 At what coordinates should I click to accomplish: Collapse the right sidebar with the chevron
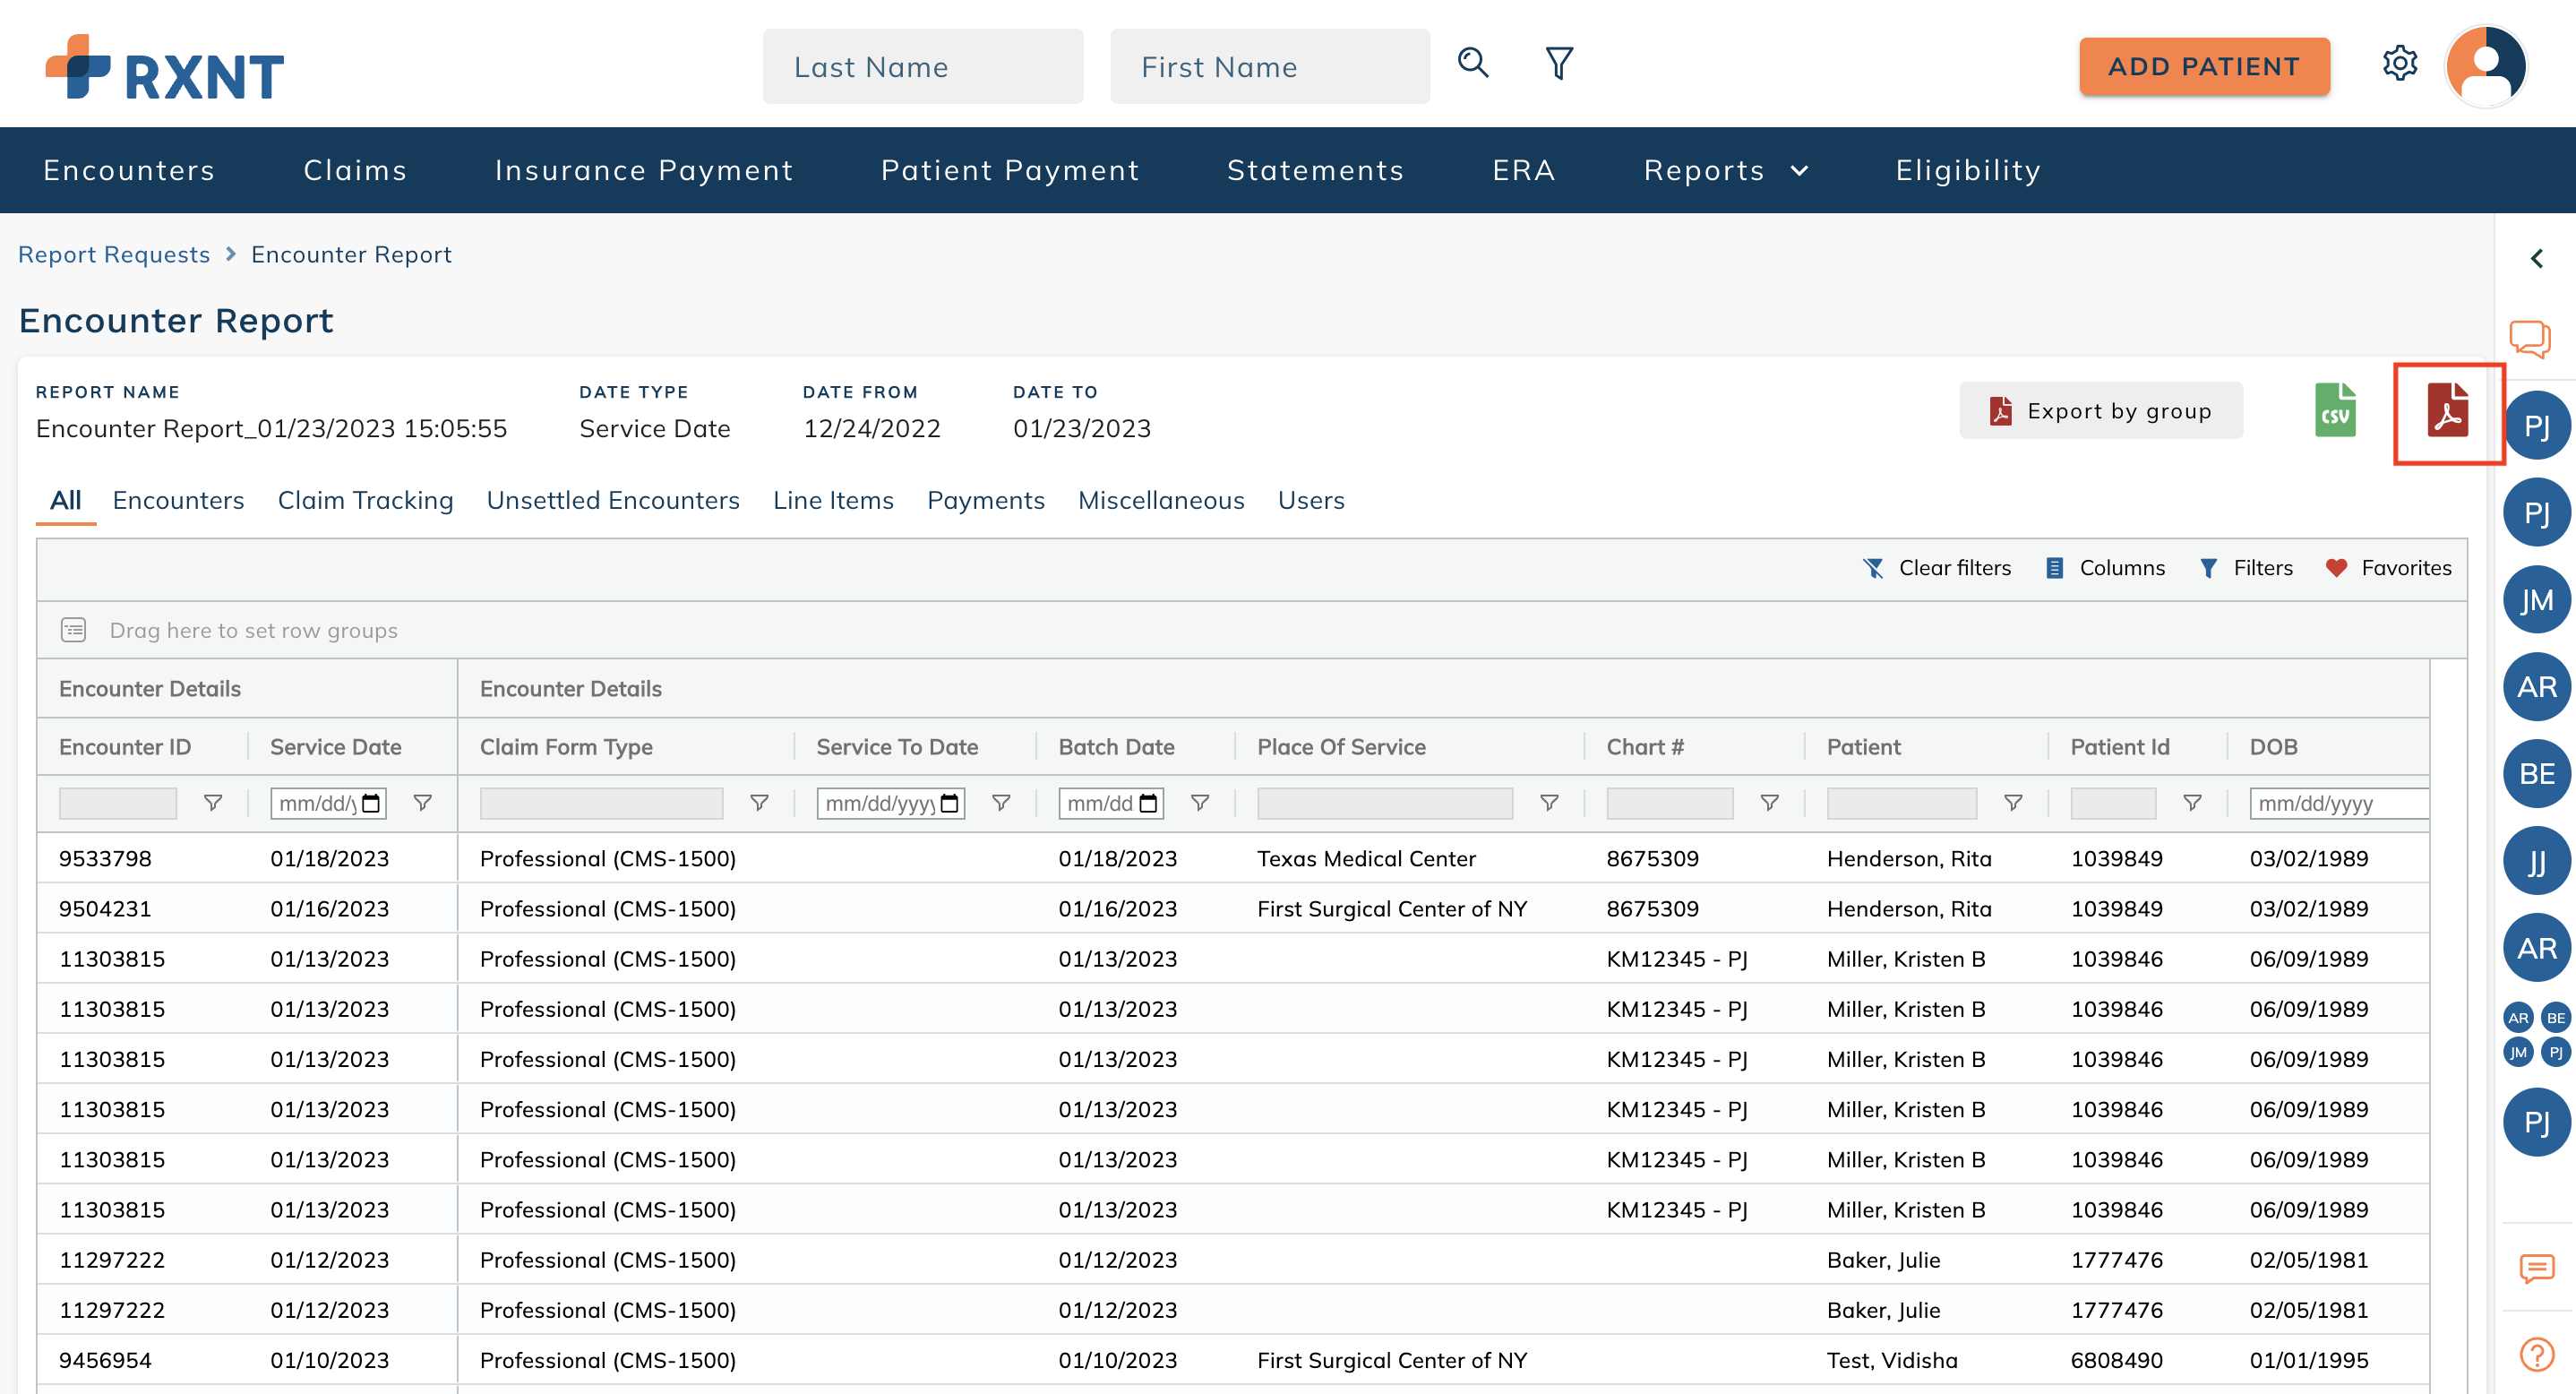pyautogui.click(x=2537, y=258)
